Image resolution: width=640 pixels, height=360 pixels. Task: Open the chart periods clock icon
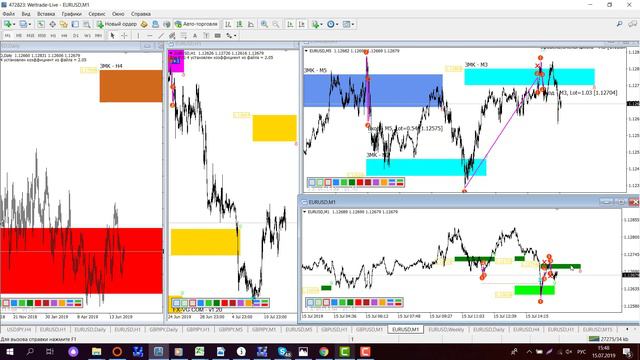(x=331, y=24)
